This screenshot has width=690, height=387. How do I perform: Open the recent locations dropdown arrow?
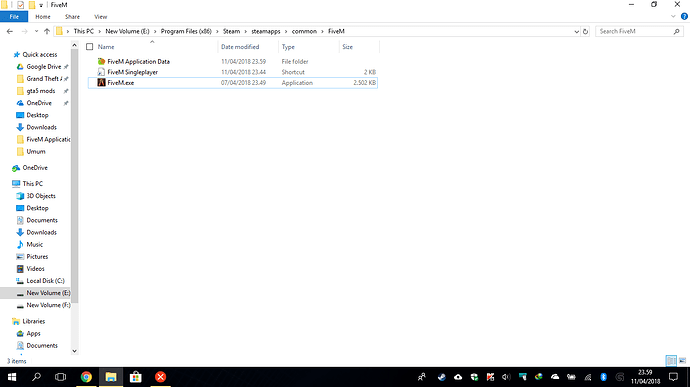(36, 31)
